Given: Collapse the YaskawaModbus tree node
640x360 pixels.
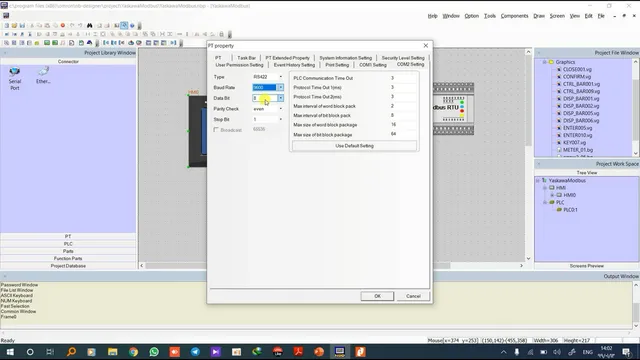Looking at the screenshot, I should [538, 180].
